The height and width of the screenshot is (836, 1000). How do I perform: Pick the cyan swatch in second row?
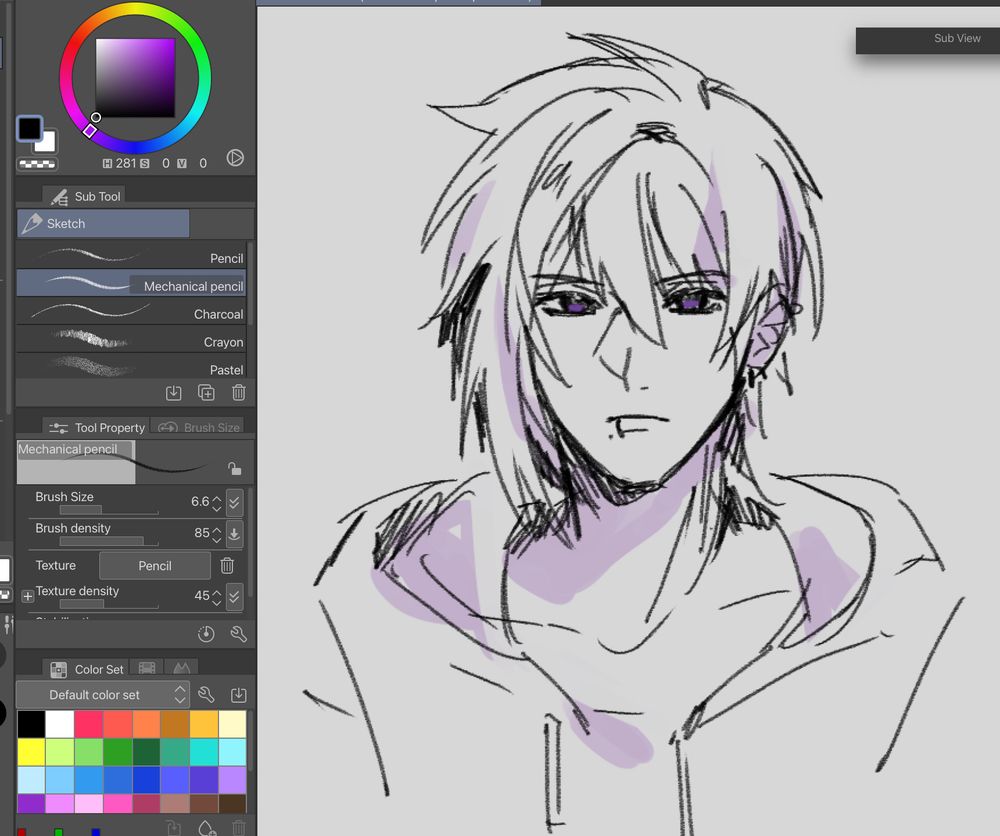point(204,752)
